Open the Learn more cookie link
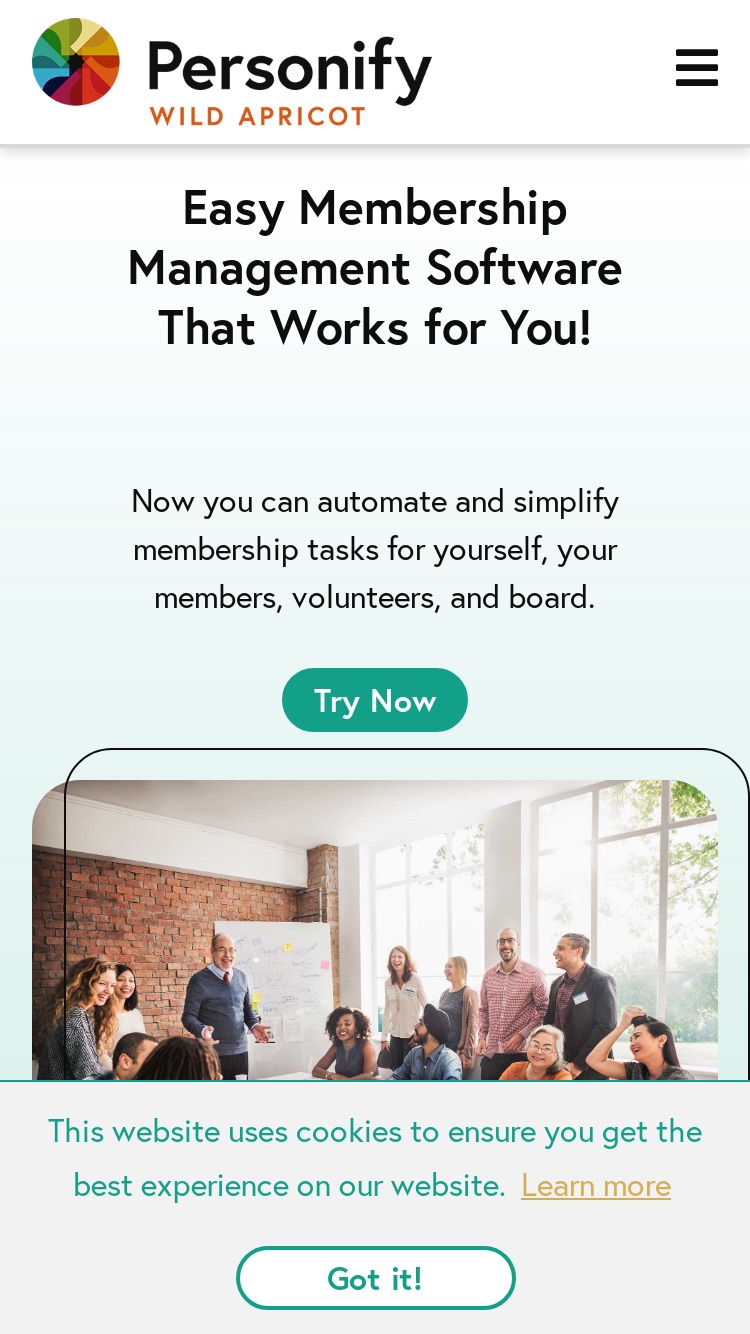This screenshot has width=750, height=1334. [596, 1186]
